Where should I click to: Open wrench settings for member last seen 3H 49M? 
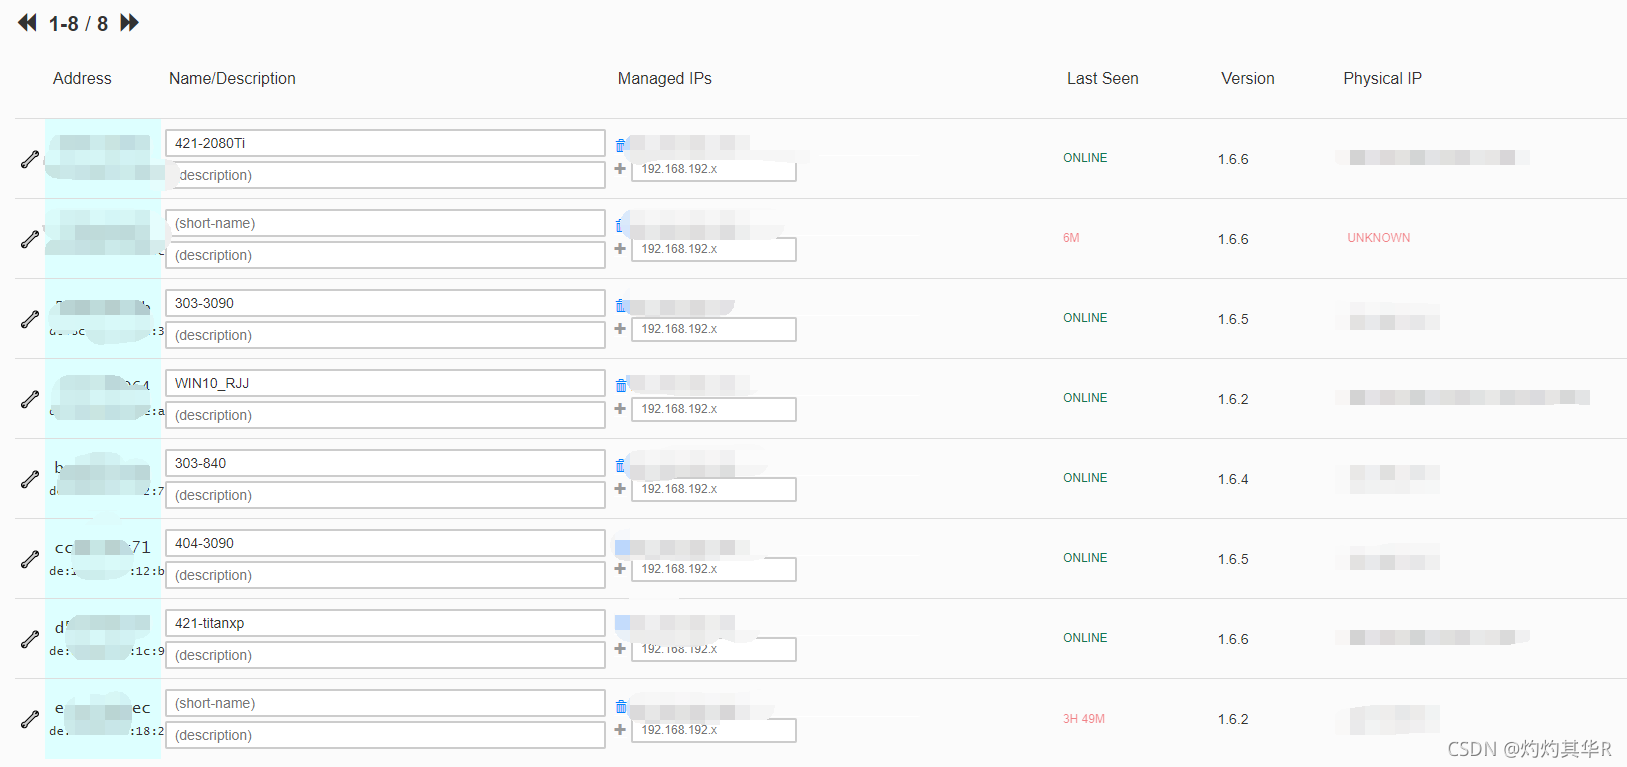(30, 719)
